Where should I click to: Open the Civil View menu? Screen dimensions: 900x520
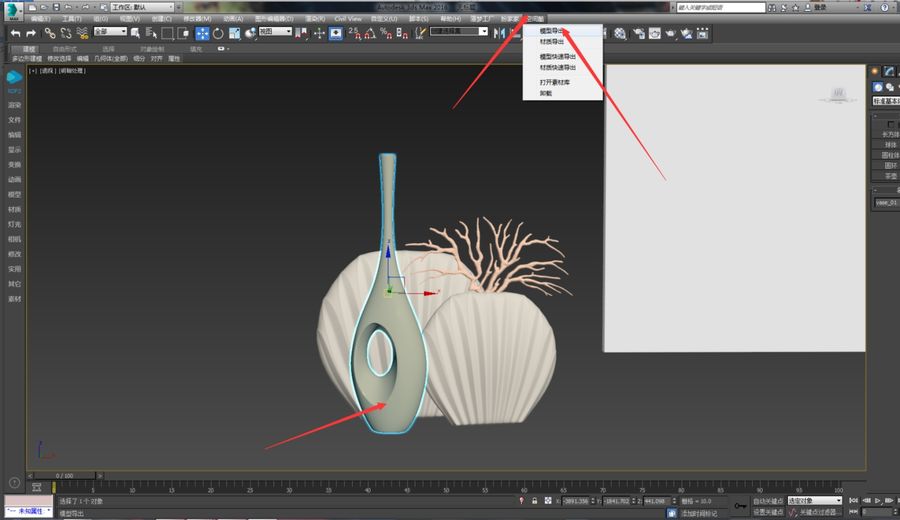348,19
